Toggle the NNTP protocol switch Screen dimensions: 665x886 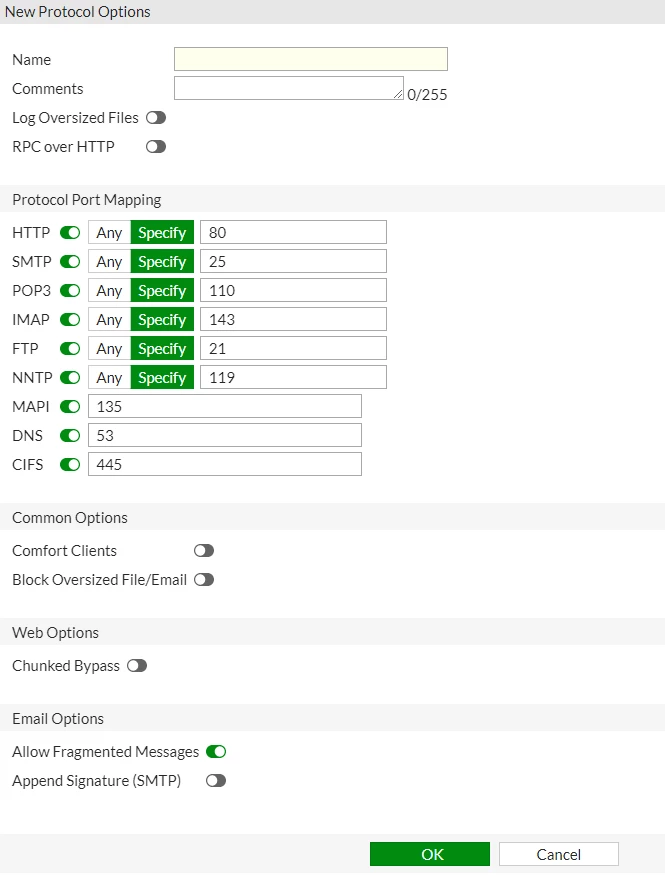coord(70,377)
